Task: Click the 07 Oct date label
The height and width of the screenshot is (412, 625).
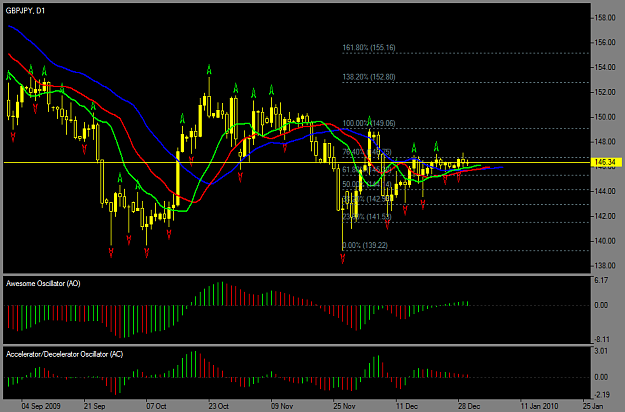Action: [156, 406]
